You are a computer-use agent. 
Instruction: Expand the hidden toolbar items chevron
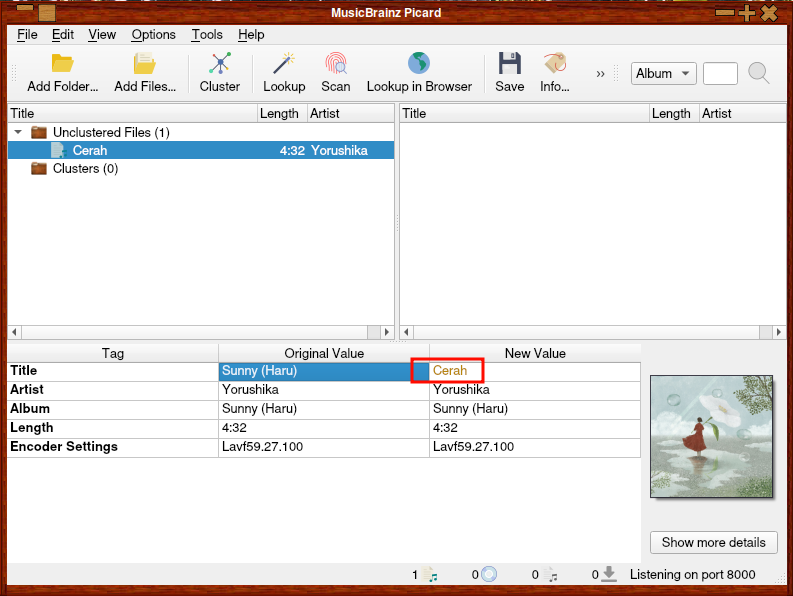coord(601,74)
